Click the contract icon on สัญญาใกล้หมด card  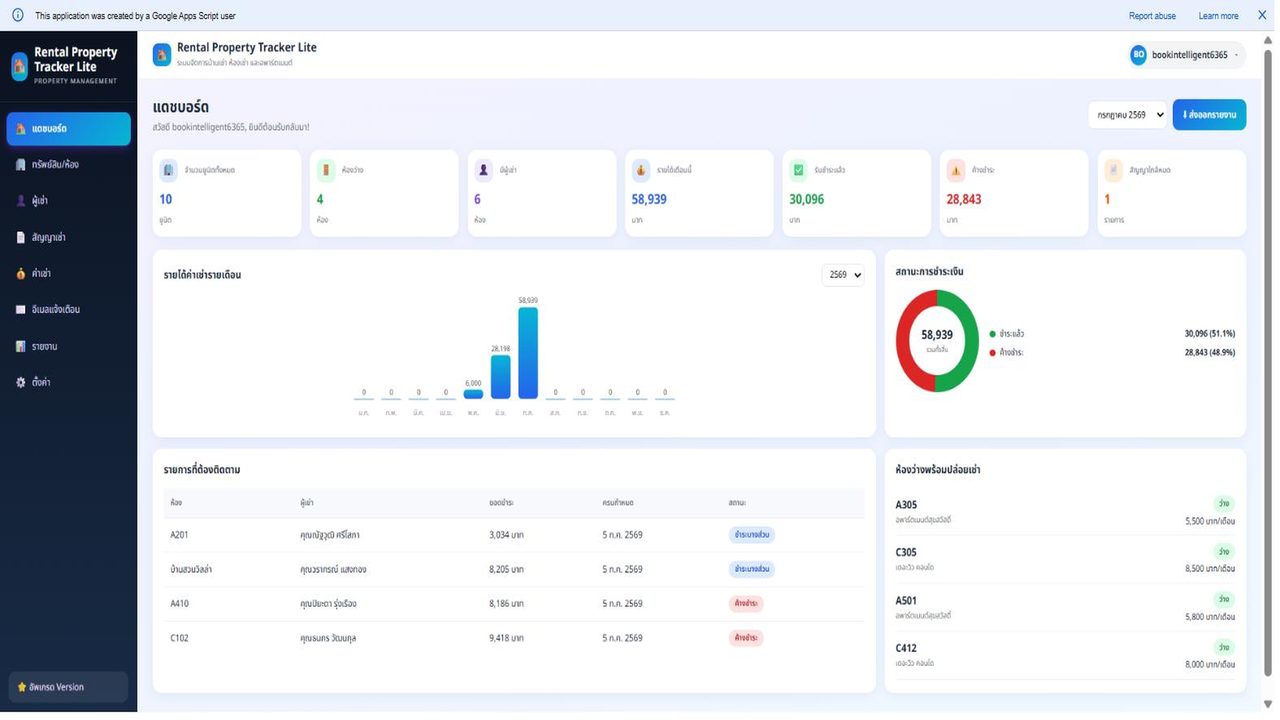pyautogui.click(x=1114, y=170)
